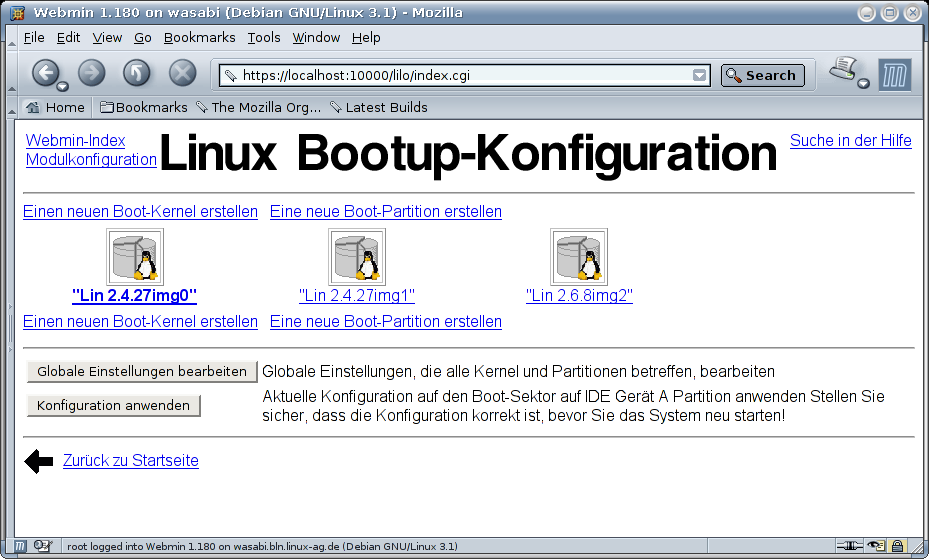Open the View menu
This screenshot has width=929, height=559.
107,37
